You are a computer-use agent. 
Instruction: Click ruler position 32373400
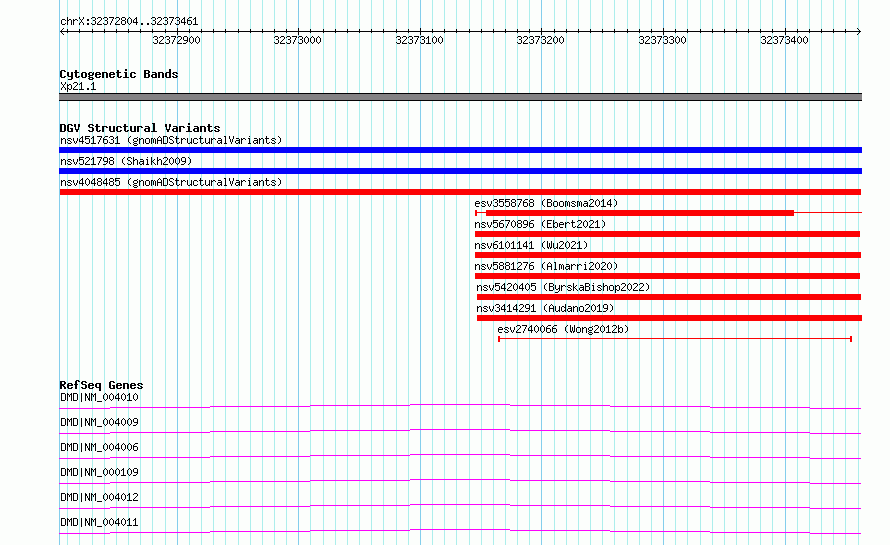coord(784,40)
